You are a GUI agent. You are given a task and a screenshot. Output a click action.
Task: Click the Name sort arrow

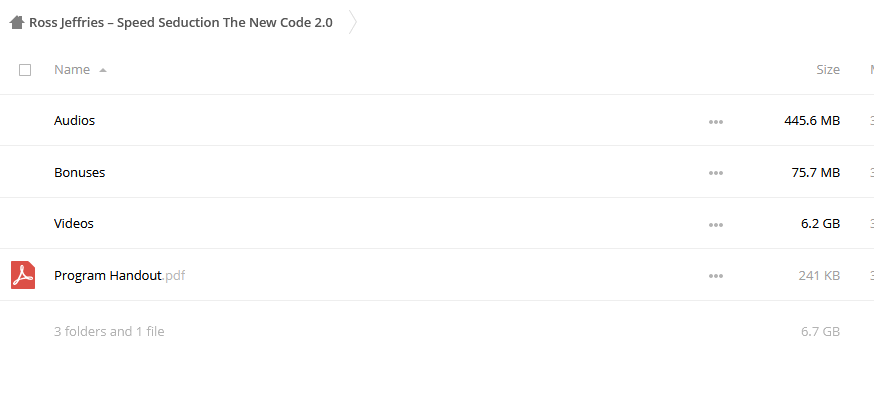coord(103,70)
